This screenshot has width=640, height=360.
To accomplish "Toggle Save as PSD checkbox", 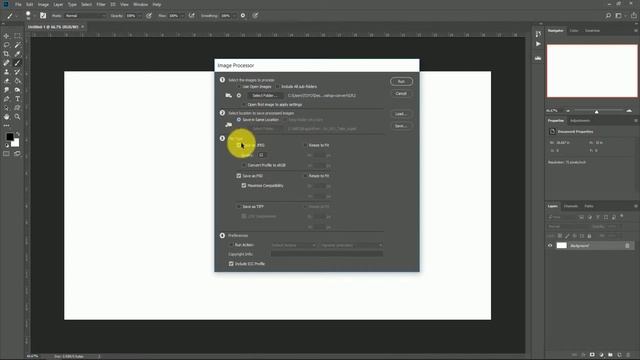I will 239,176.
